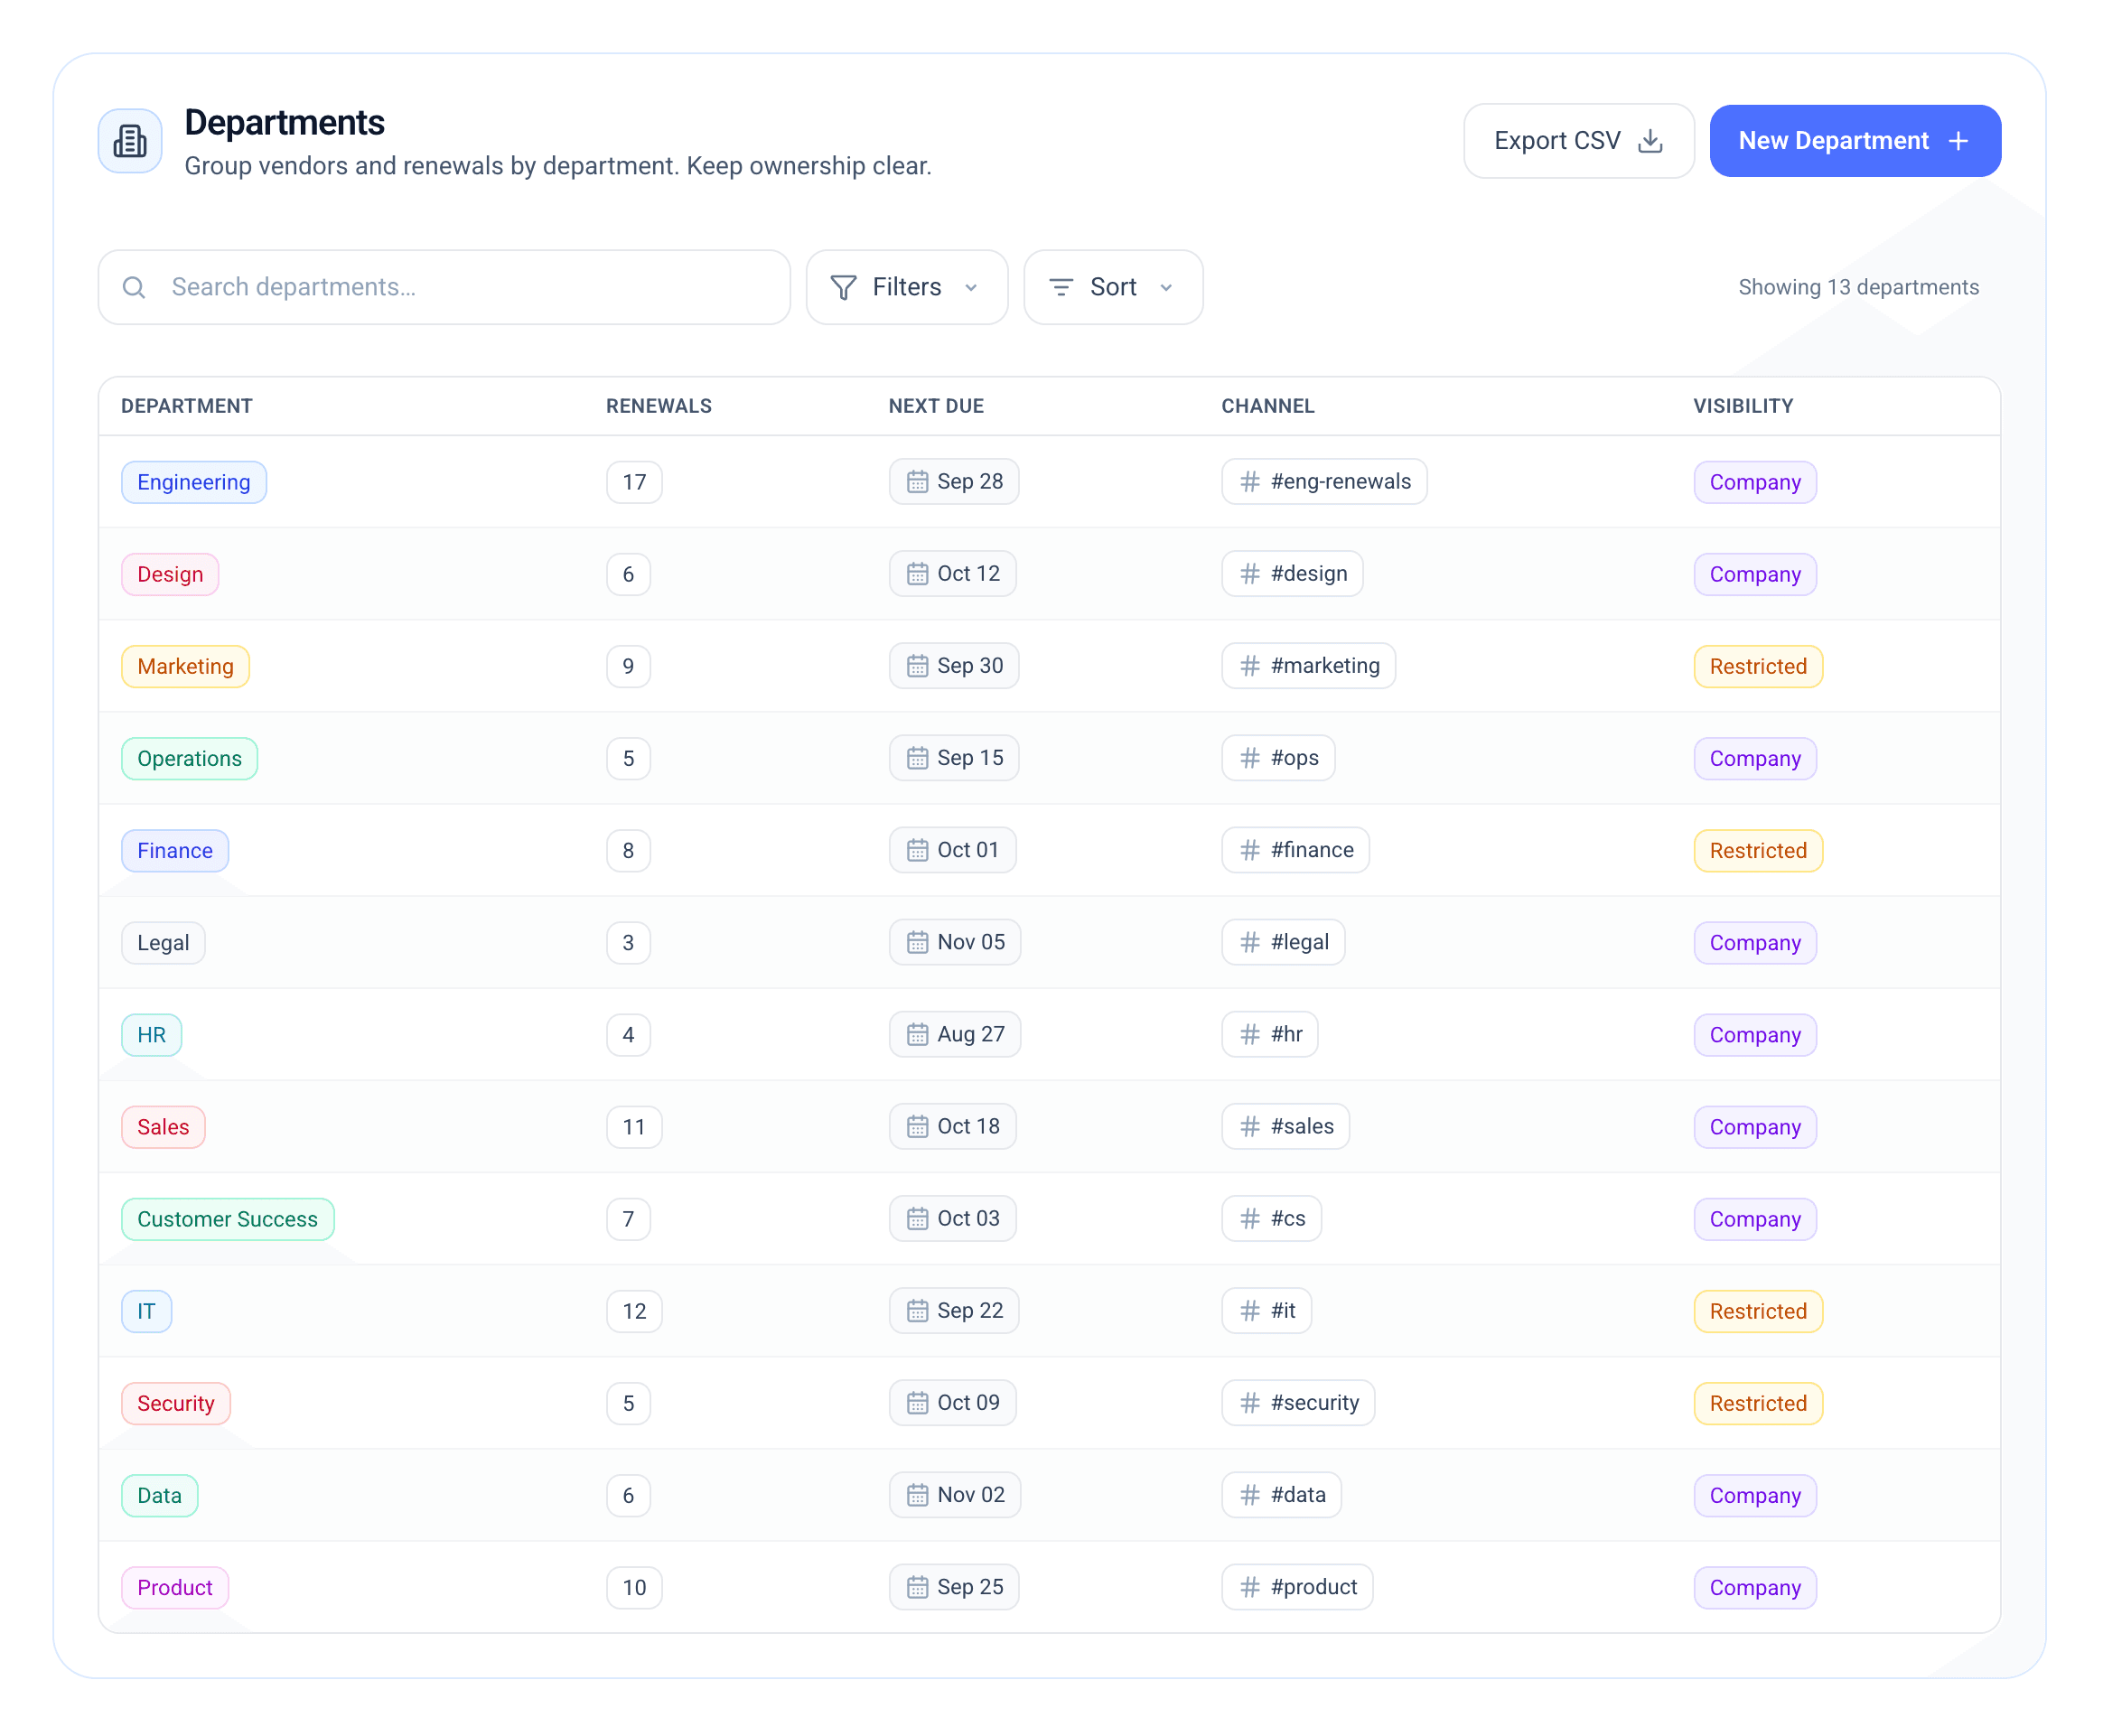Click calendar icon in Nov 05 chip
This screenshot has height=1736, width=2103.
coord(917,943)
